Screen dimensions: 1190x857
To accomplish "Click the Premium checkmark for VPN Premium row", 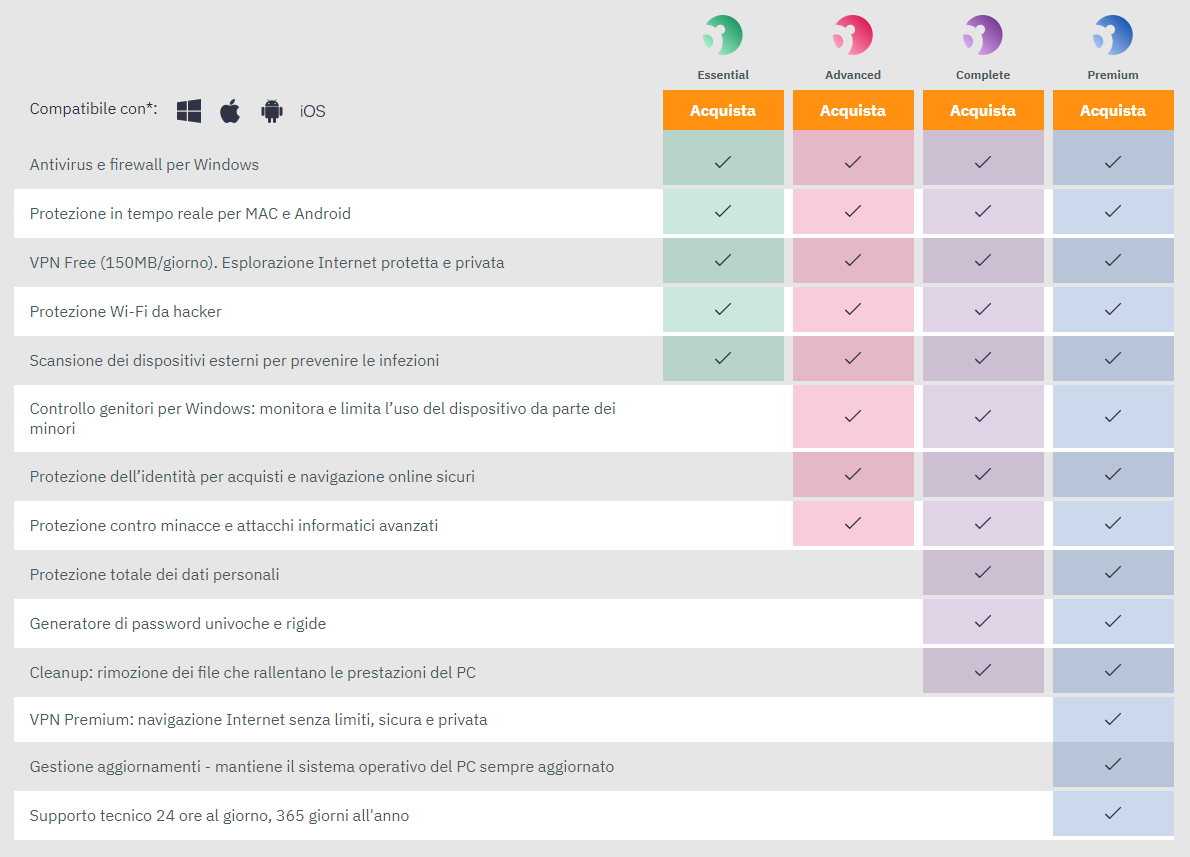I will [x=1113, y=719].
